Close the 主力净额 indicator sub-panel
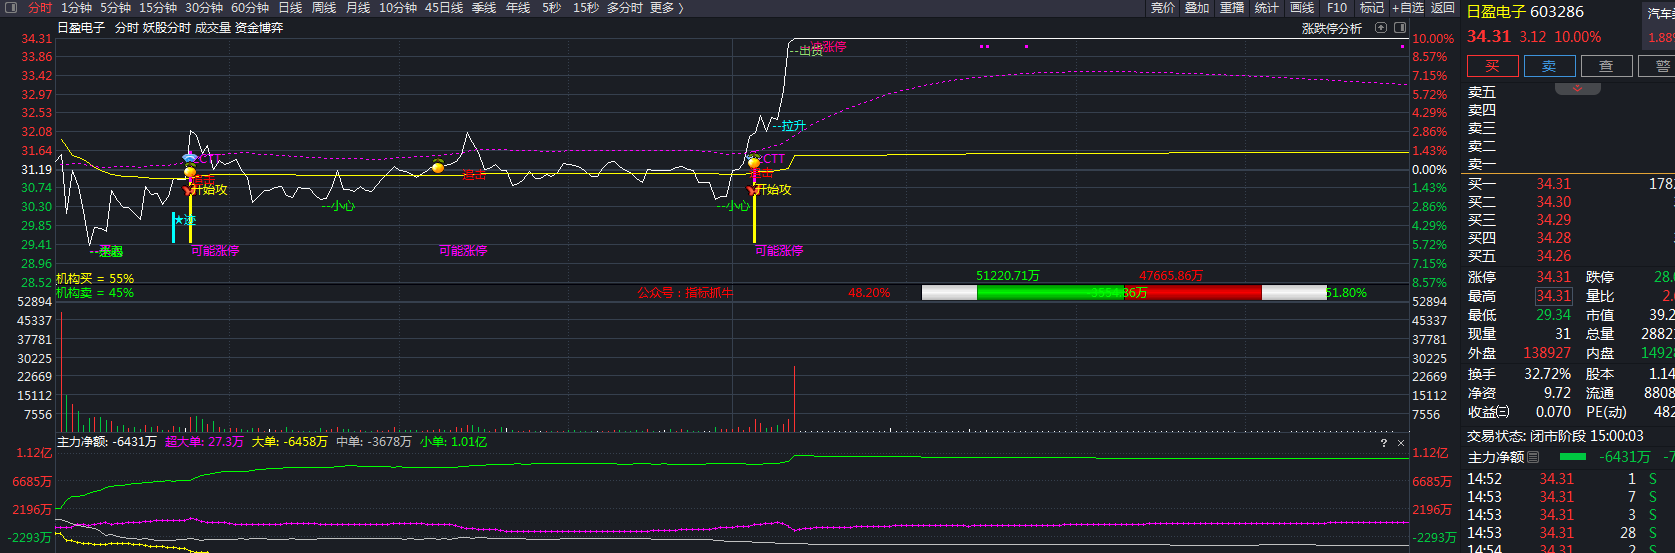The width and height of the screenshot is (1675, 553). coord(1401,443)
